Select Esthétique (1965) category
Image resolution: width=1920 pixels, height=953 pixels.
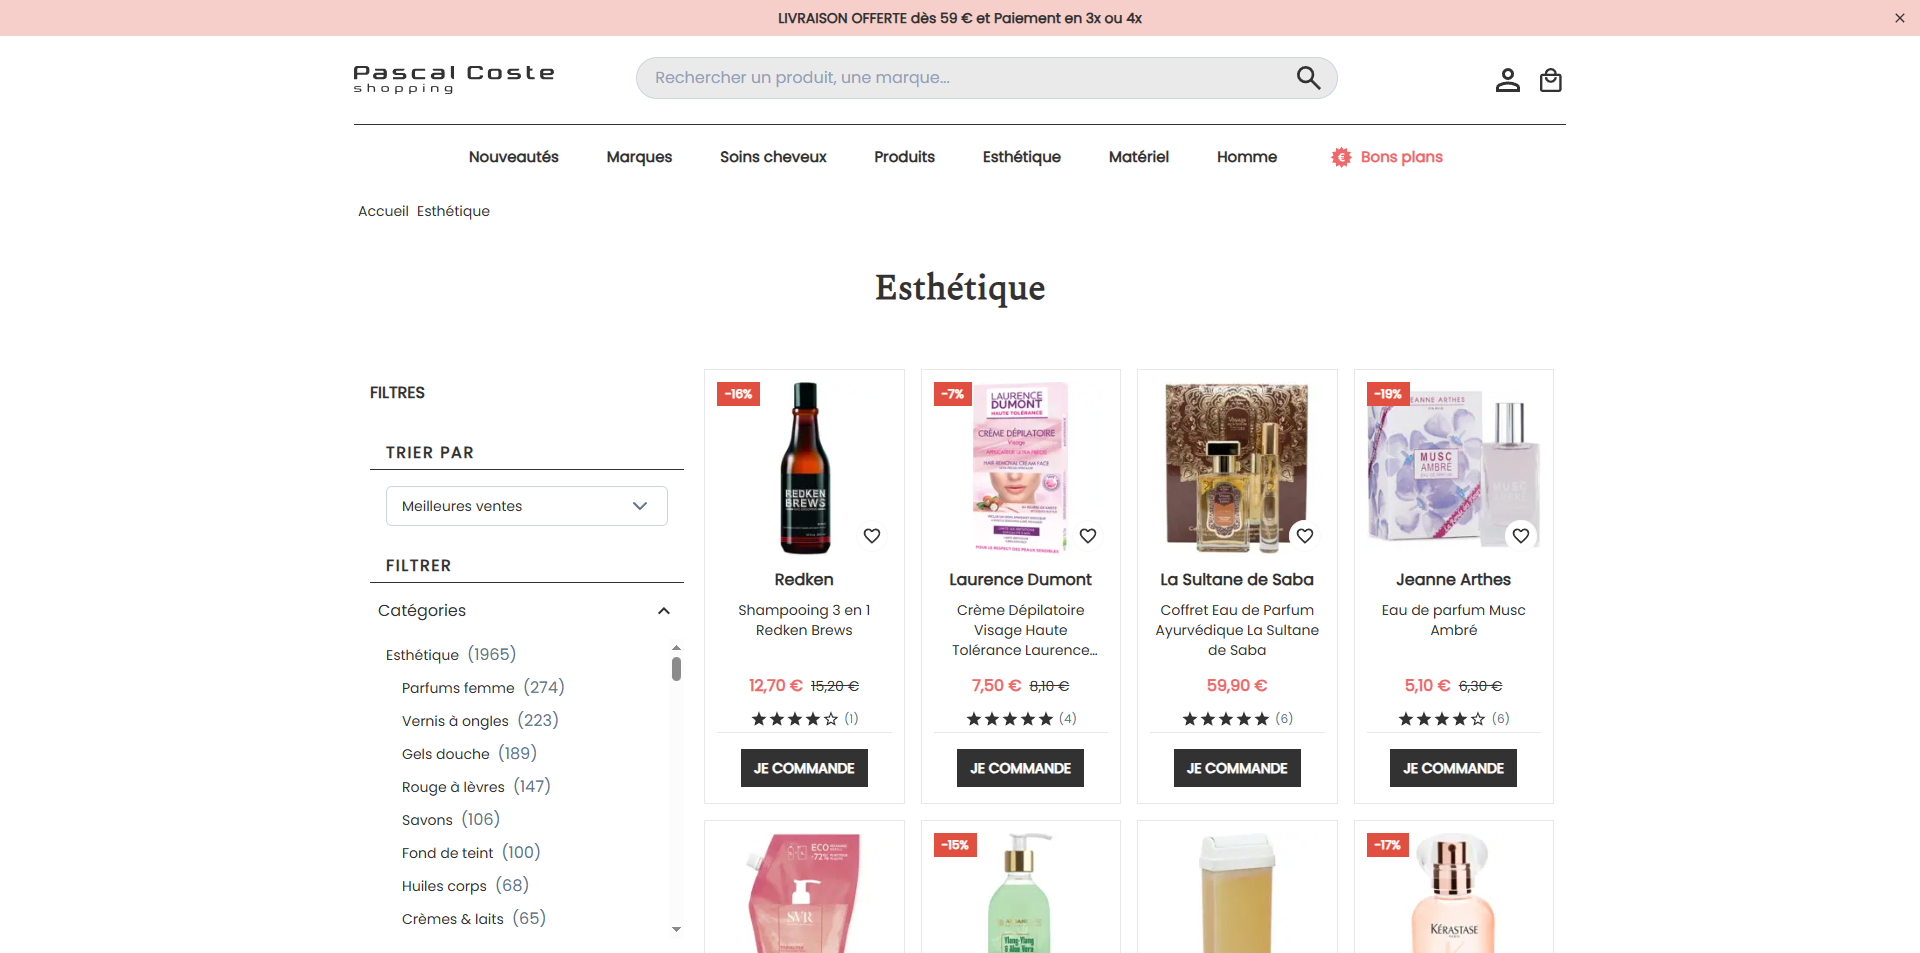pyautogui.click(x=451, y=654)
